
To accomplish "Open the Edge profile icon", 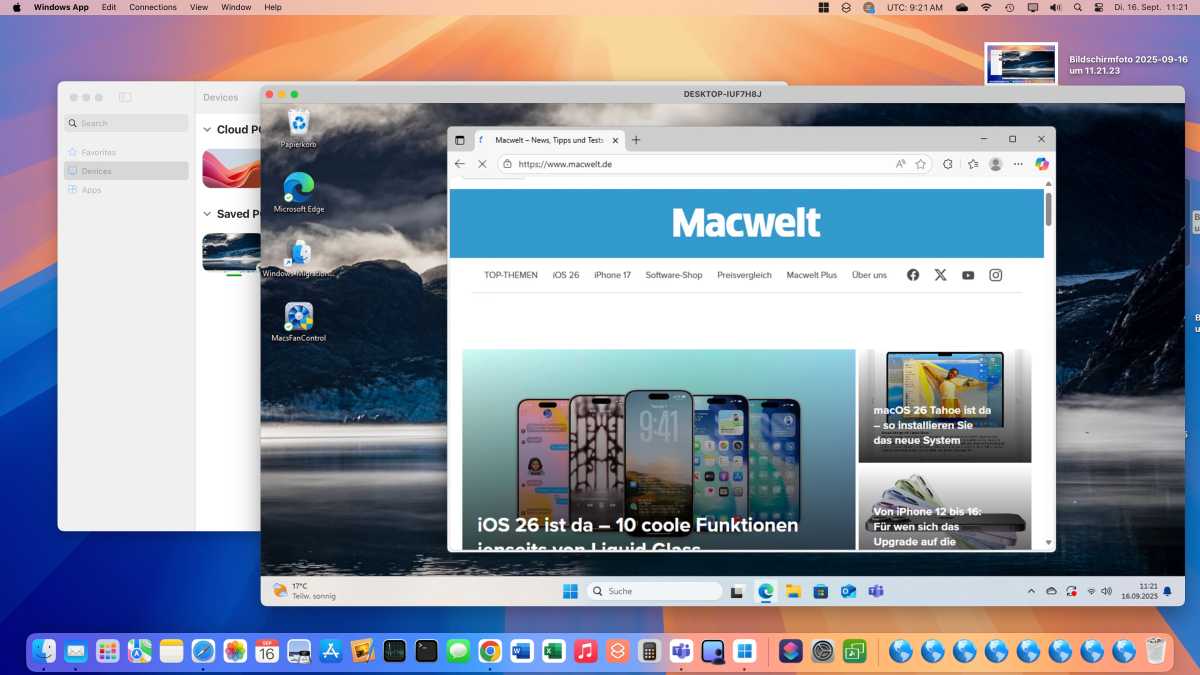I will pos(994,163).
